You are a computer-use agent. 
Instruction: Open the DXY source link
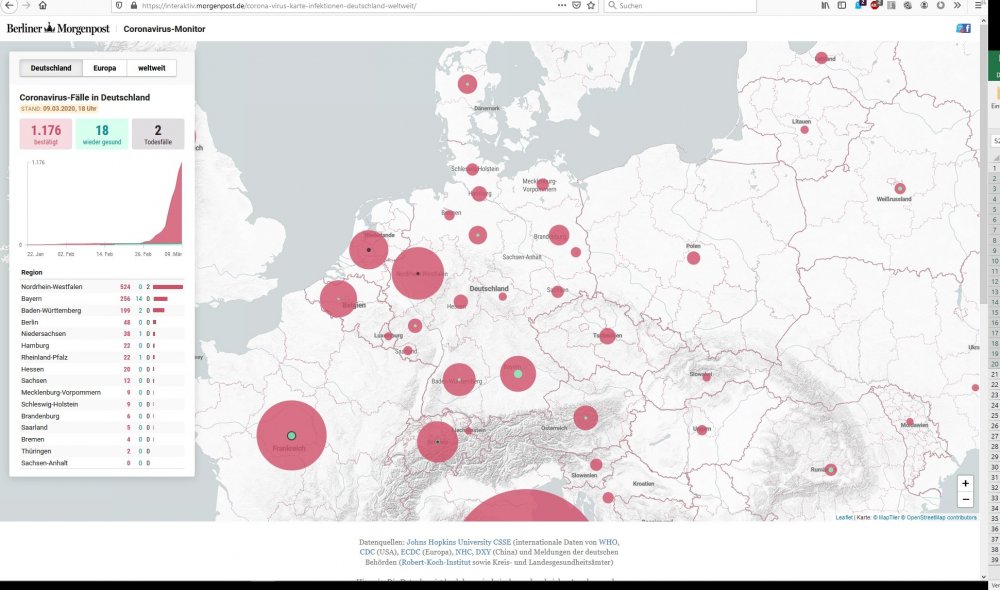pos(483,552)
